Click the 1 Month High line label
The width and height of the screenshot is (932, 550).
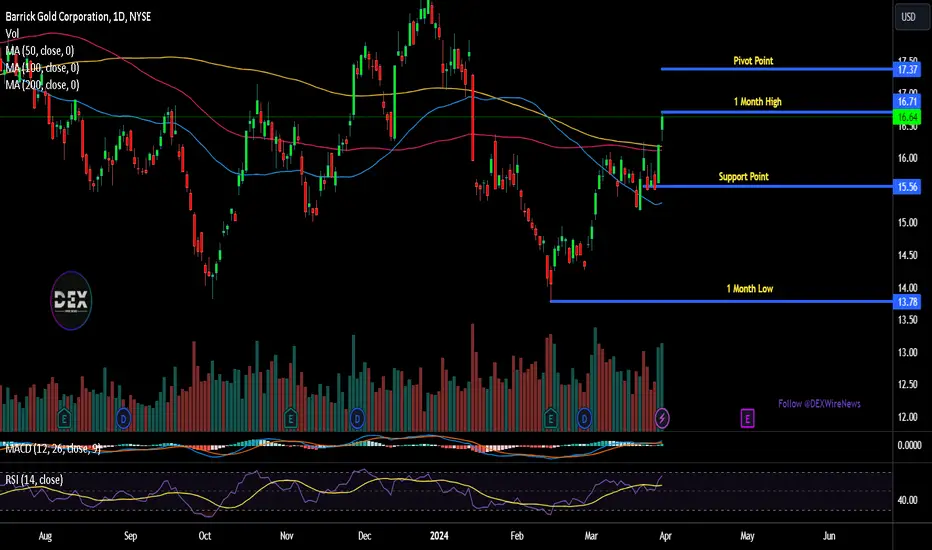pos(757,102)
